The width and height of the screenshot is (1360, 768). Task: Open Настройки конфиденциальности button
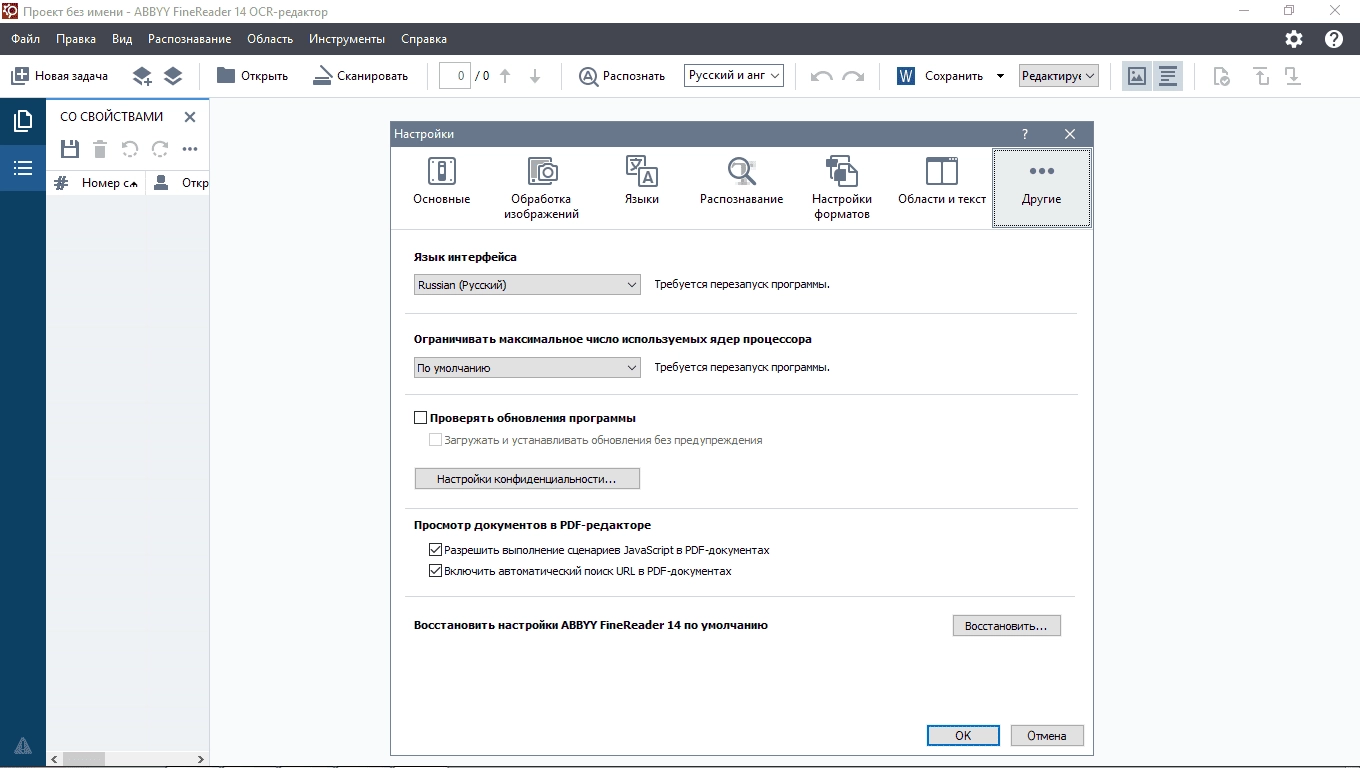click(x=527, y=479)
